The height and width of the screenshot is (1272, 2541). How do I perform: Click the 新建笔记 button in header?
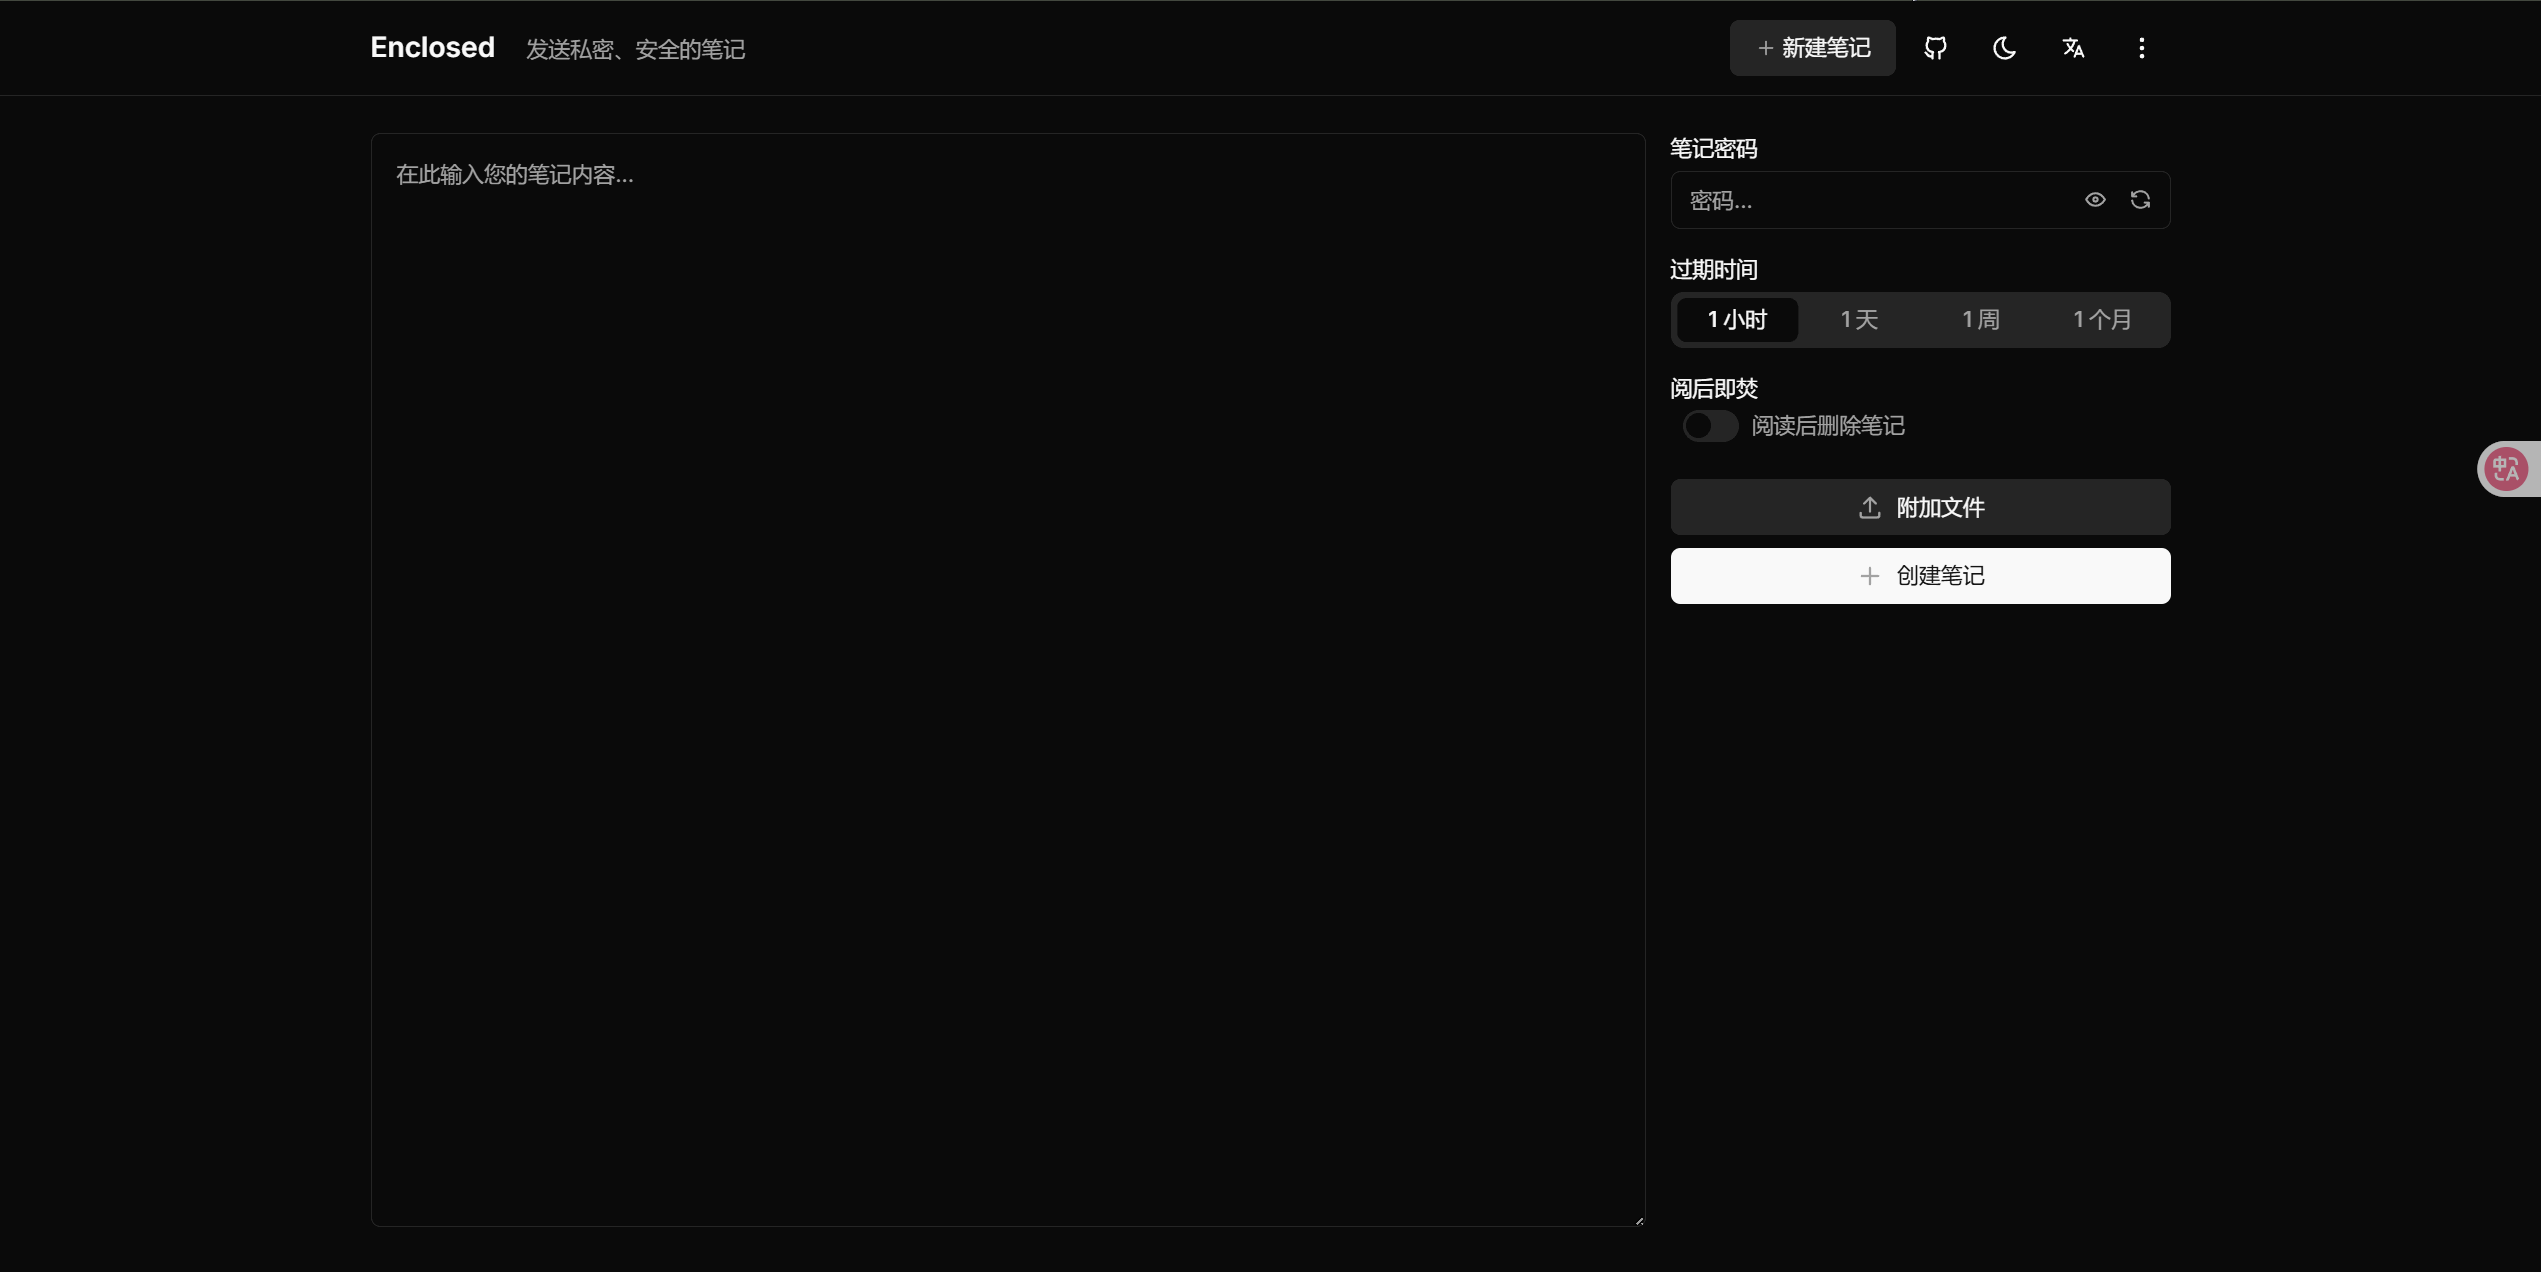(1812, 48)
